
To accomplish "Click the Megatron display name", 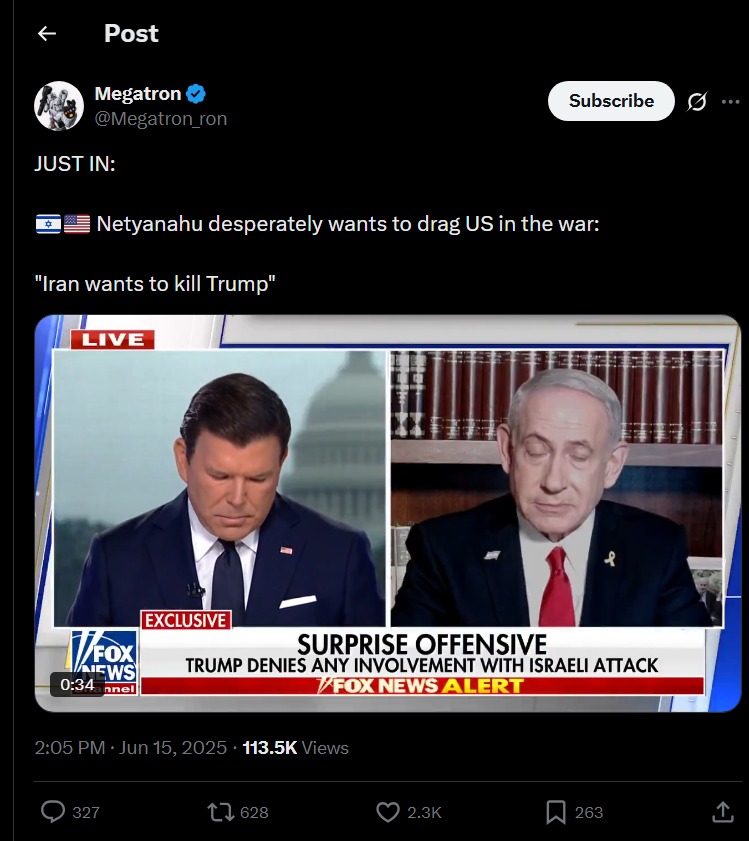I will (x=138, y=94).
